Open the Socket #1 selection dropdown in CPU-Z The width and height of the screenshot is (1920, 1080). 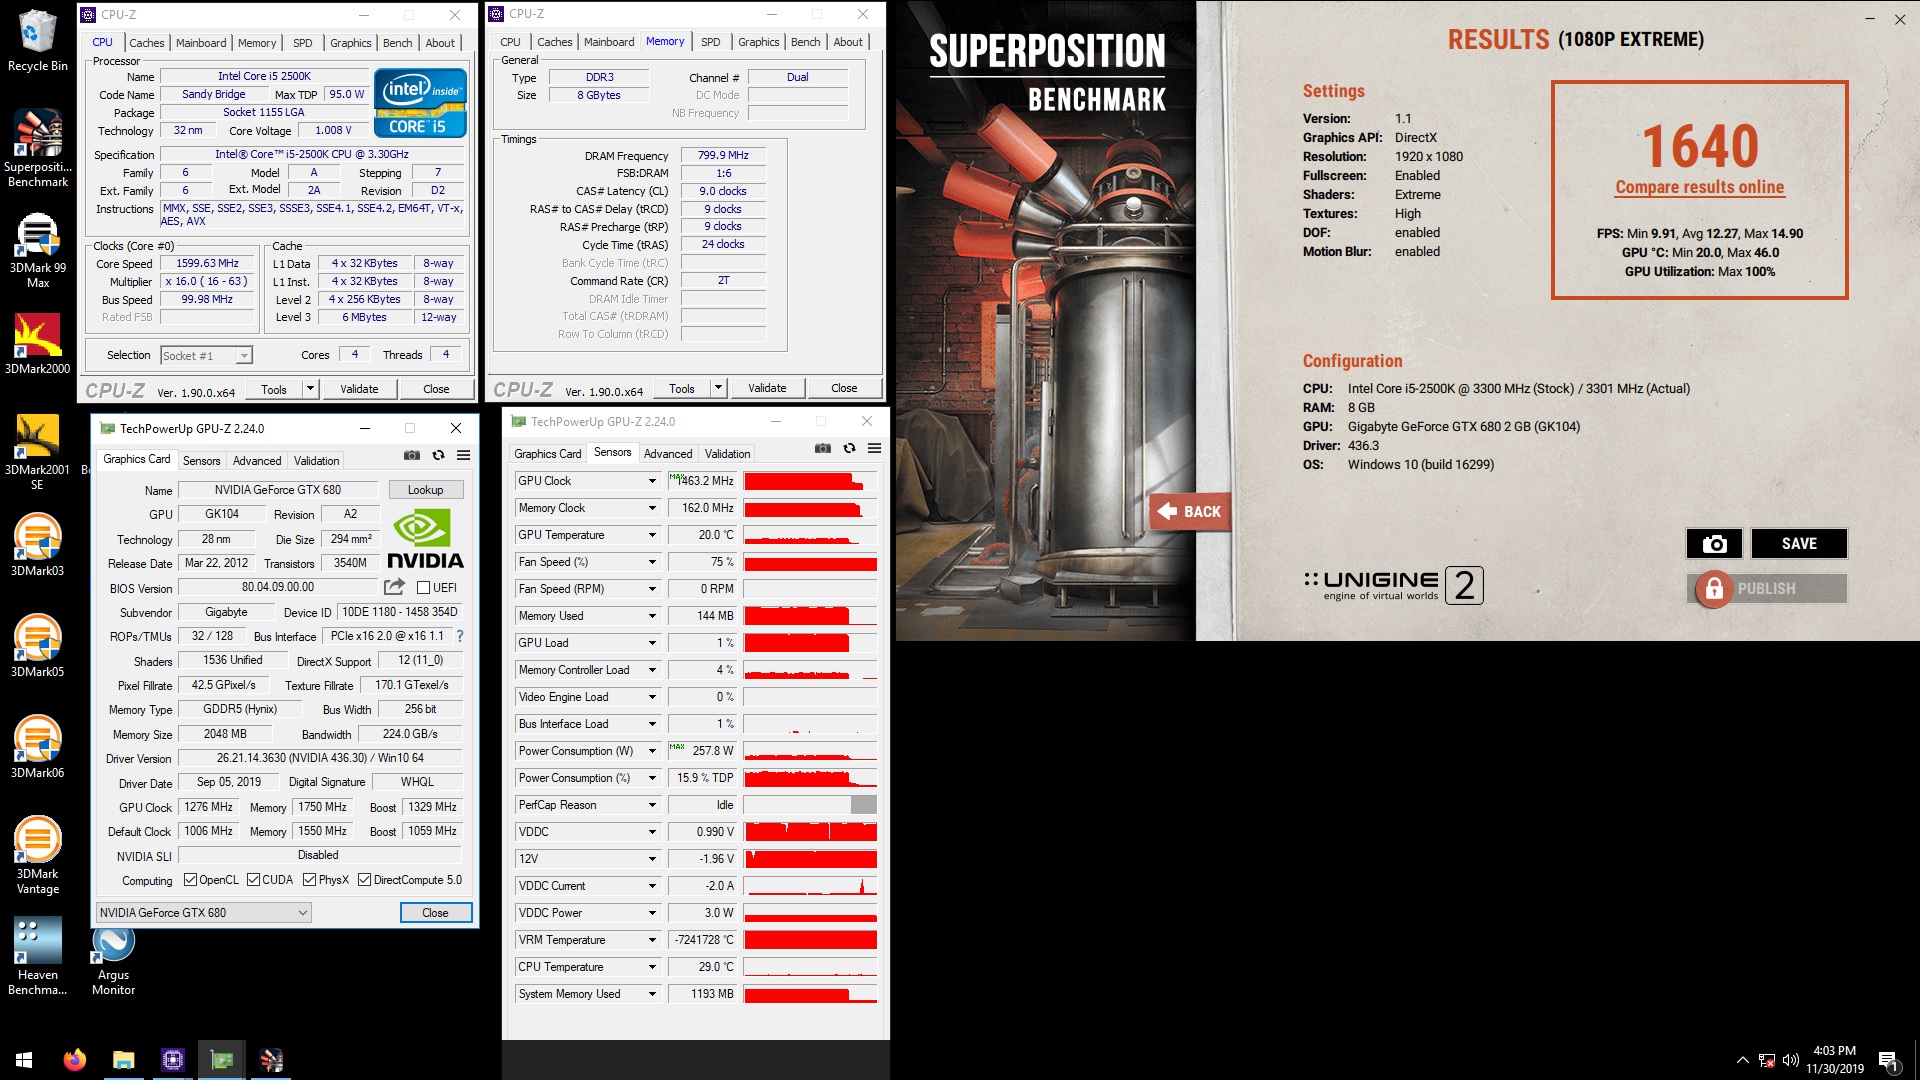pos(206,355)
